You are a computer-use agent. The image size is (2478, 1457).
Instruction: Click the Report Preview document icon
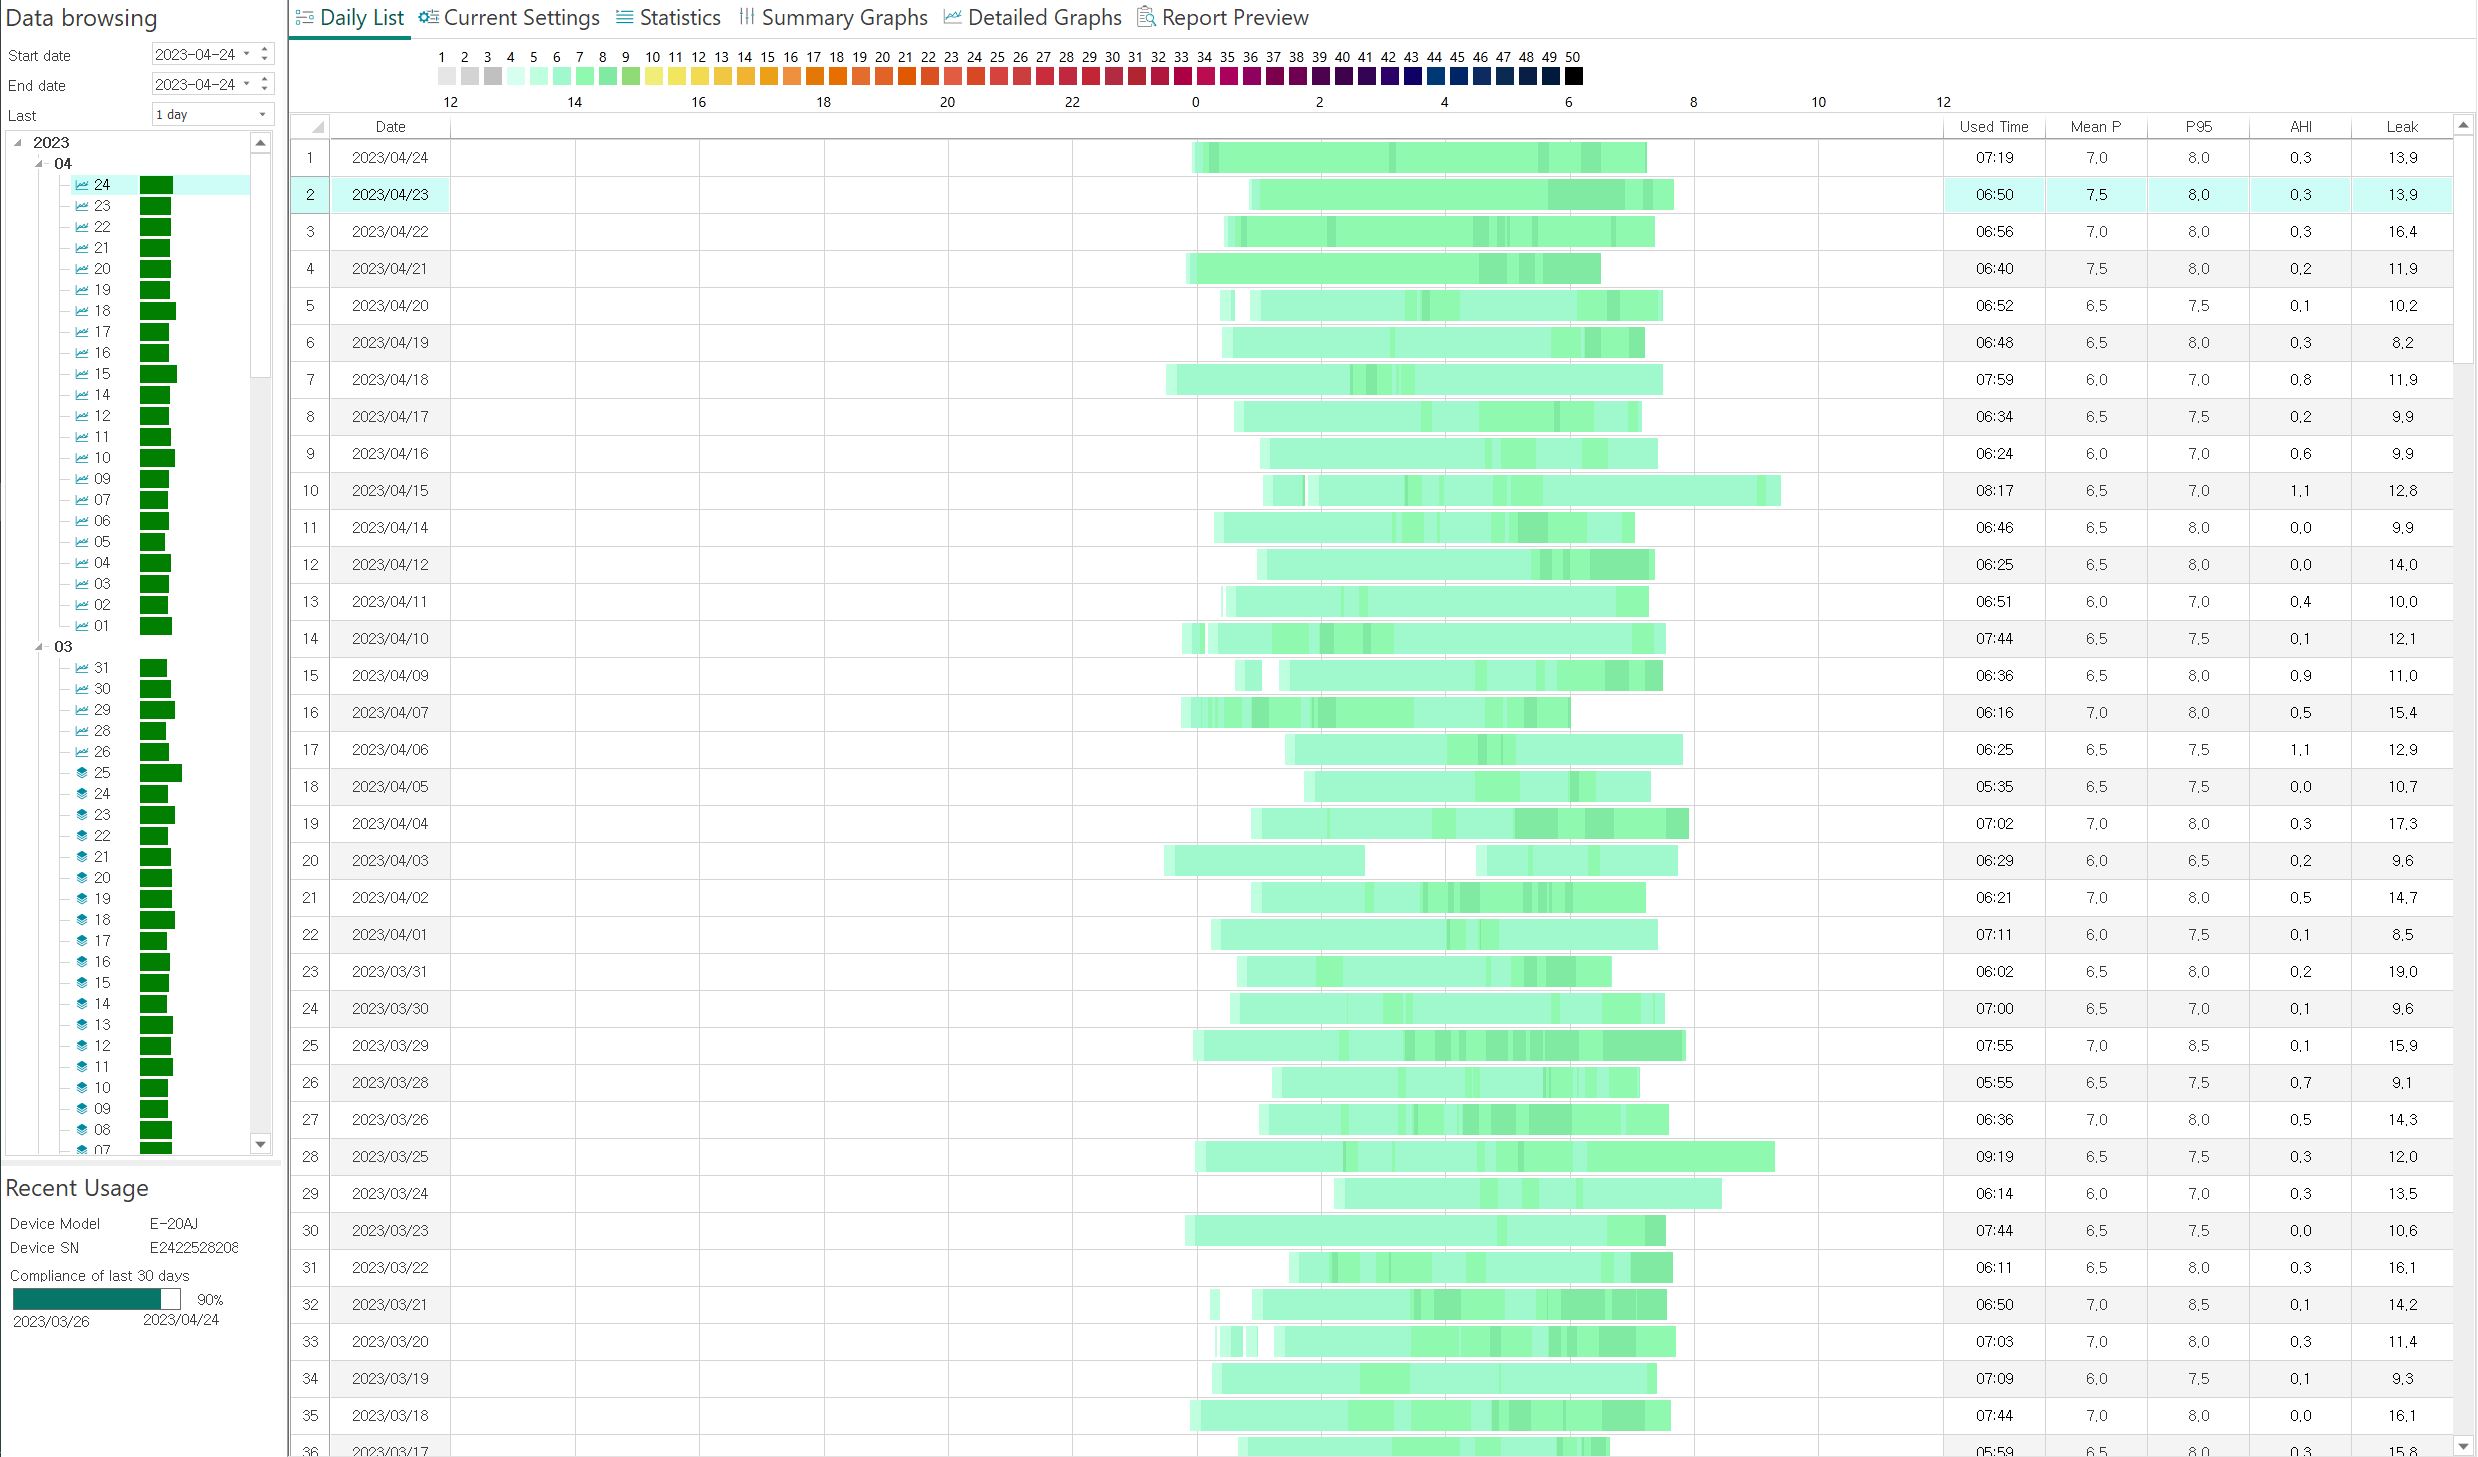click(1147, 17)
